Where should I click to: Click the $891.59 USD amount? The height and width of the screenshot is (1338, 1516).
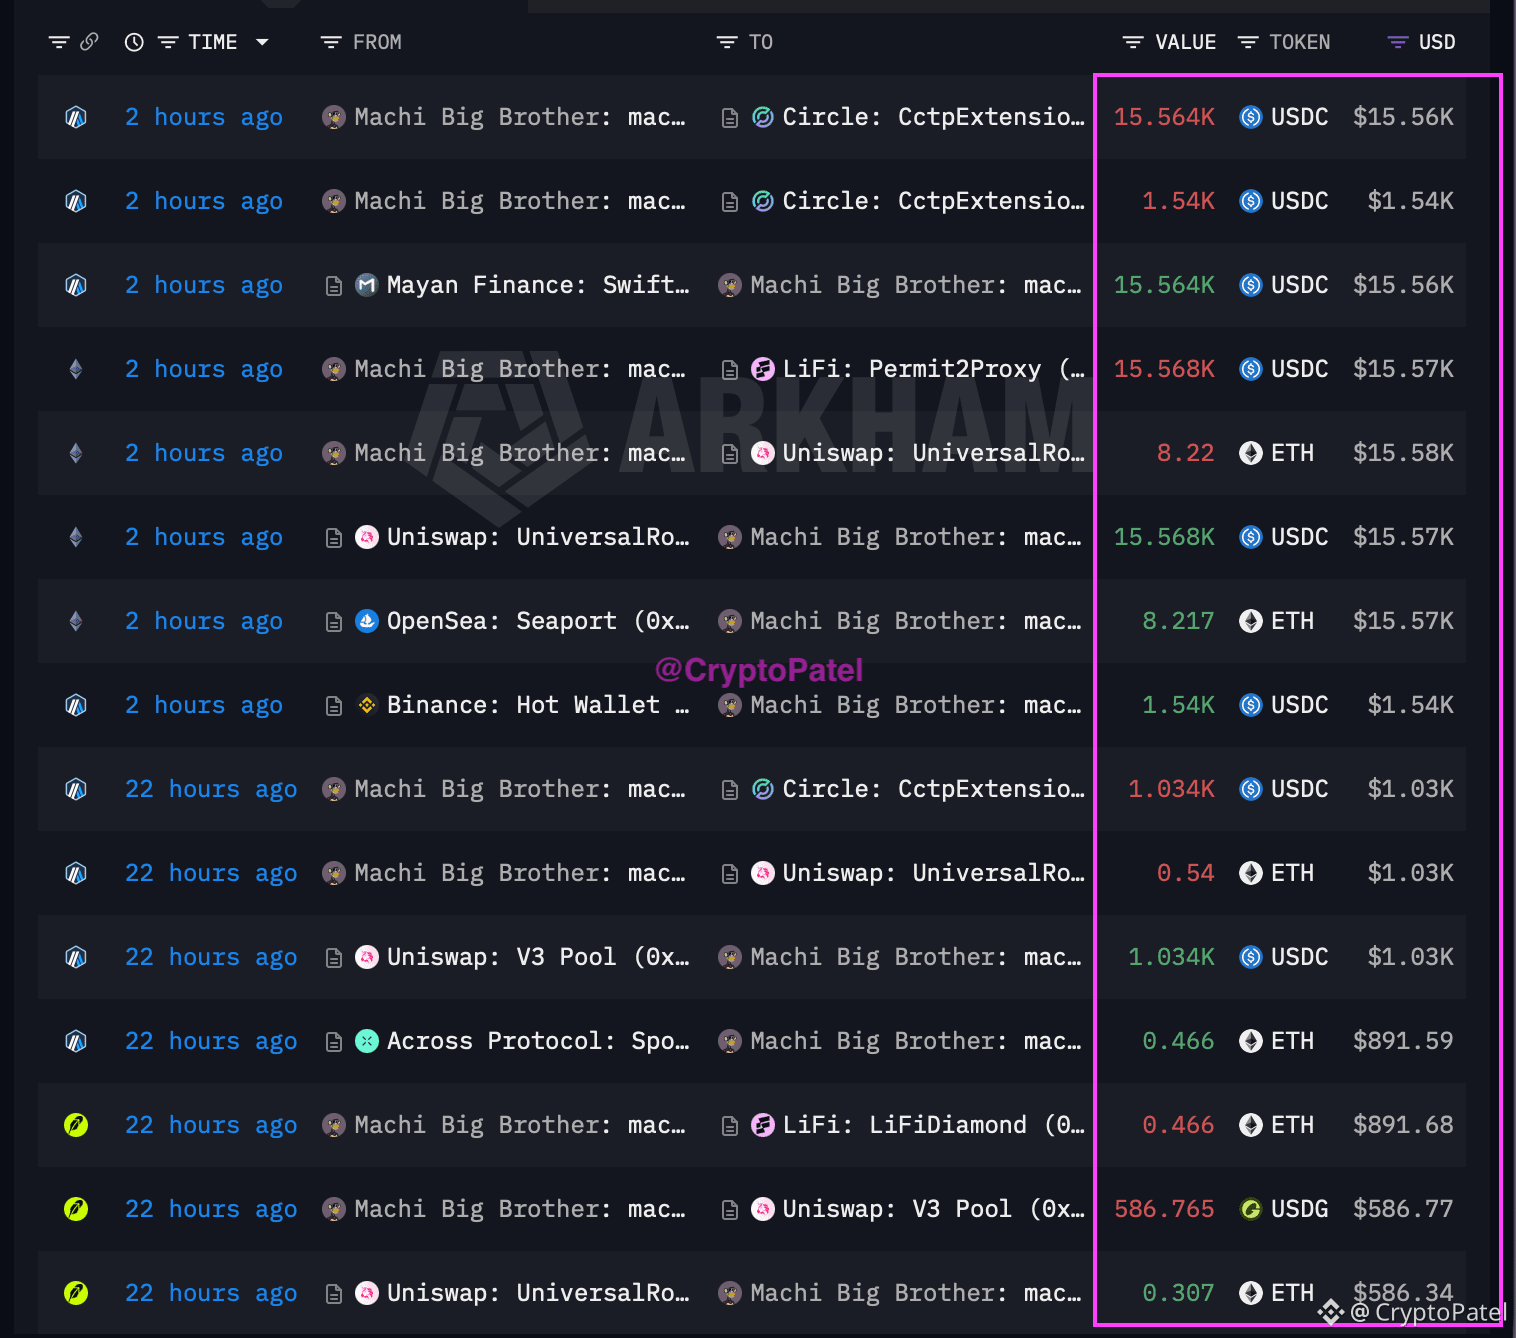1403,1041
